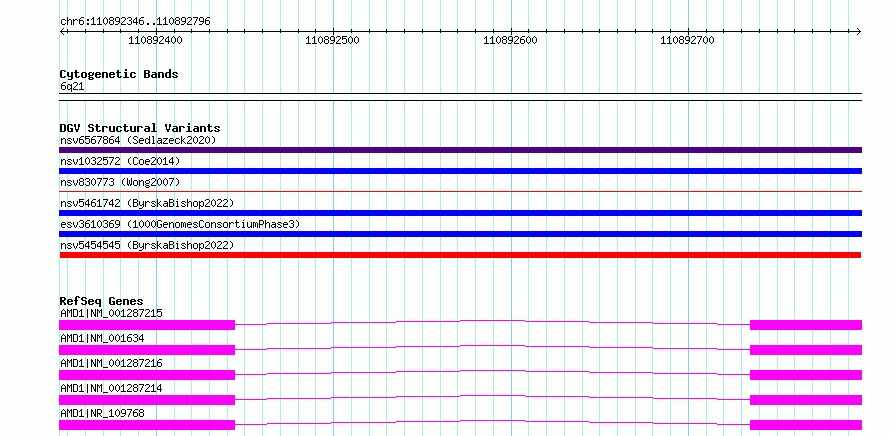Select the right exon of AMD1|NM_001634
Image resolution: width=890 pixels, height=436 pixels.
[x=806, y=350]
